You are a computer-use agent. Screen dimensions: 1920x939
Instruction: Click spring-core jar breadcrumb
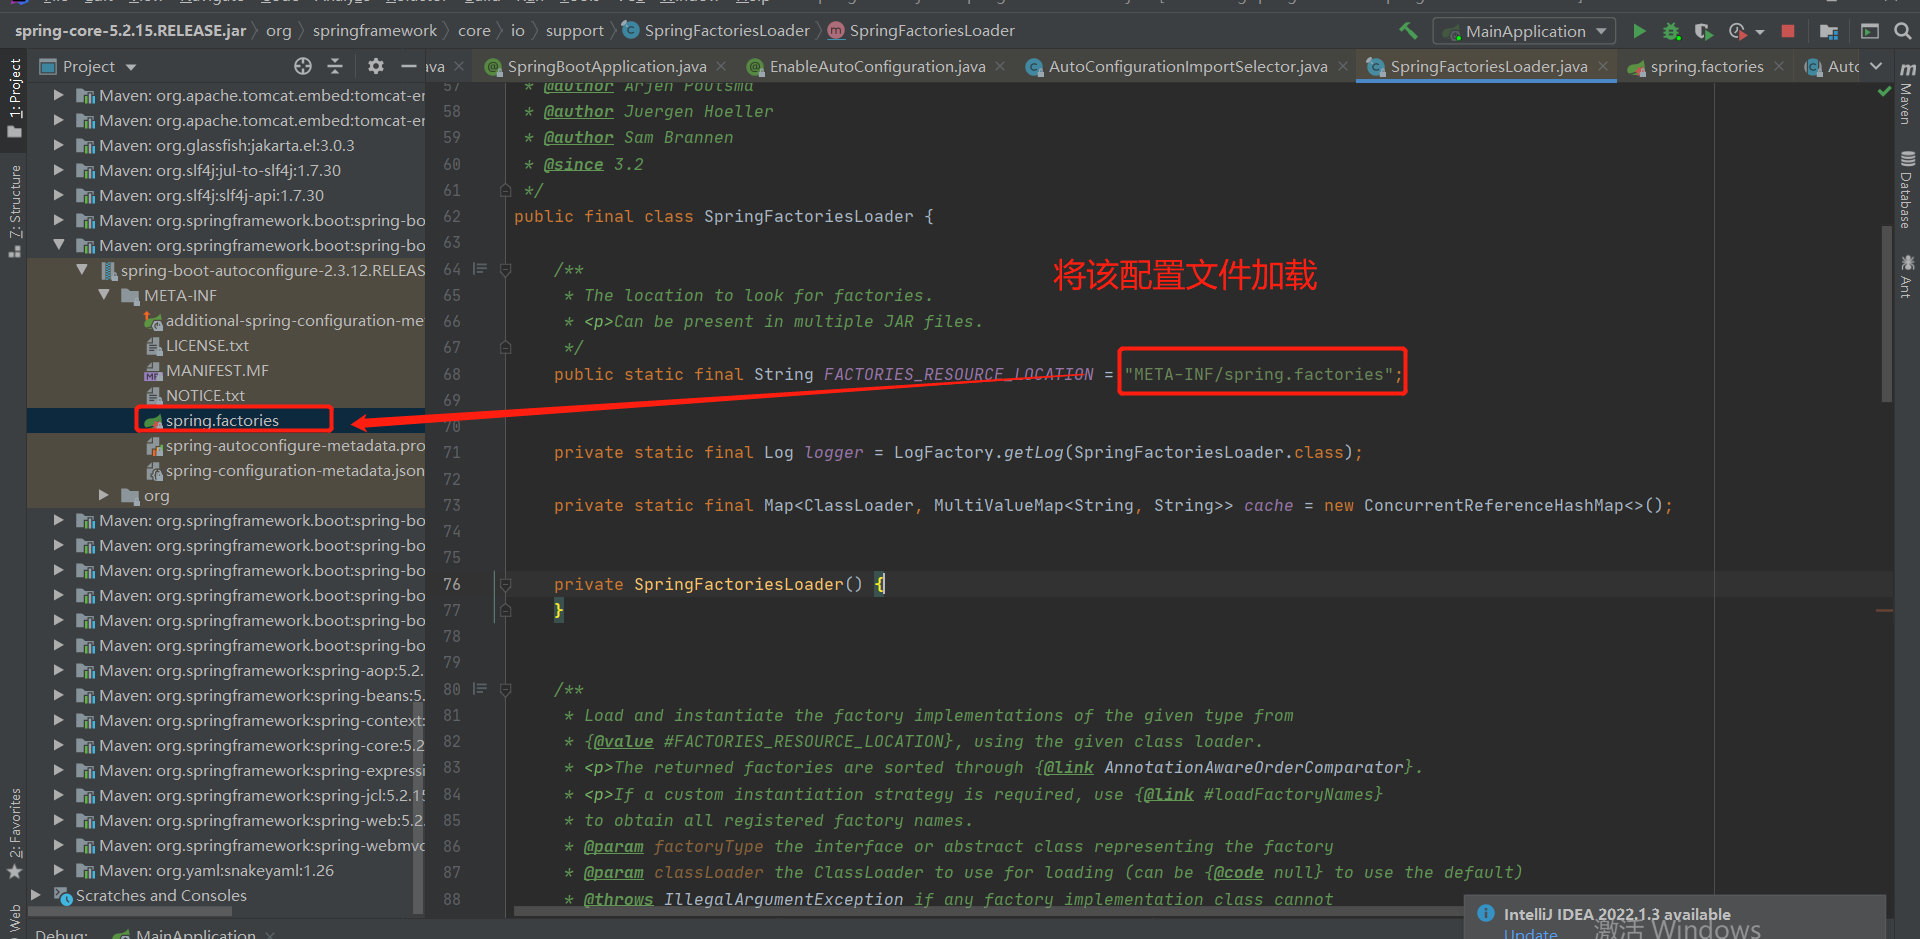pos(130,31)
